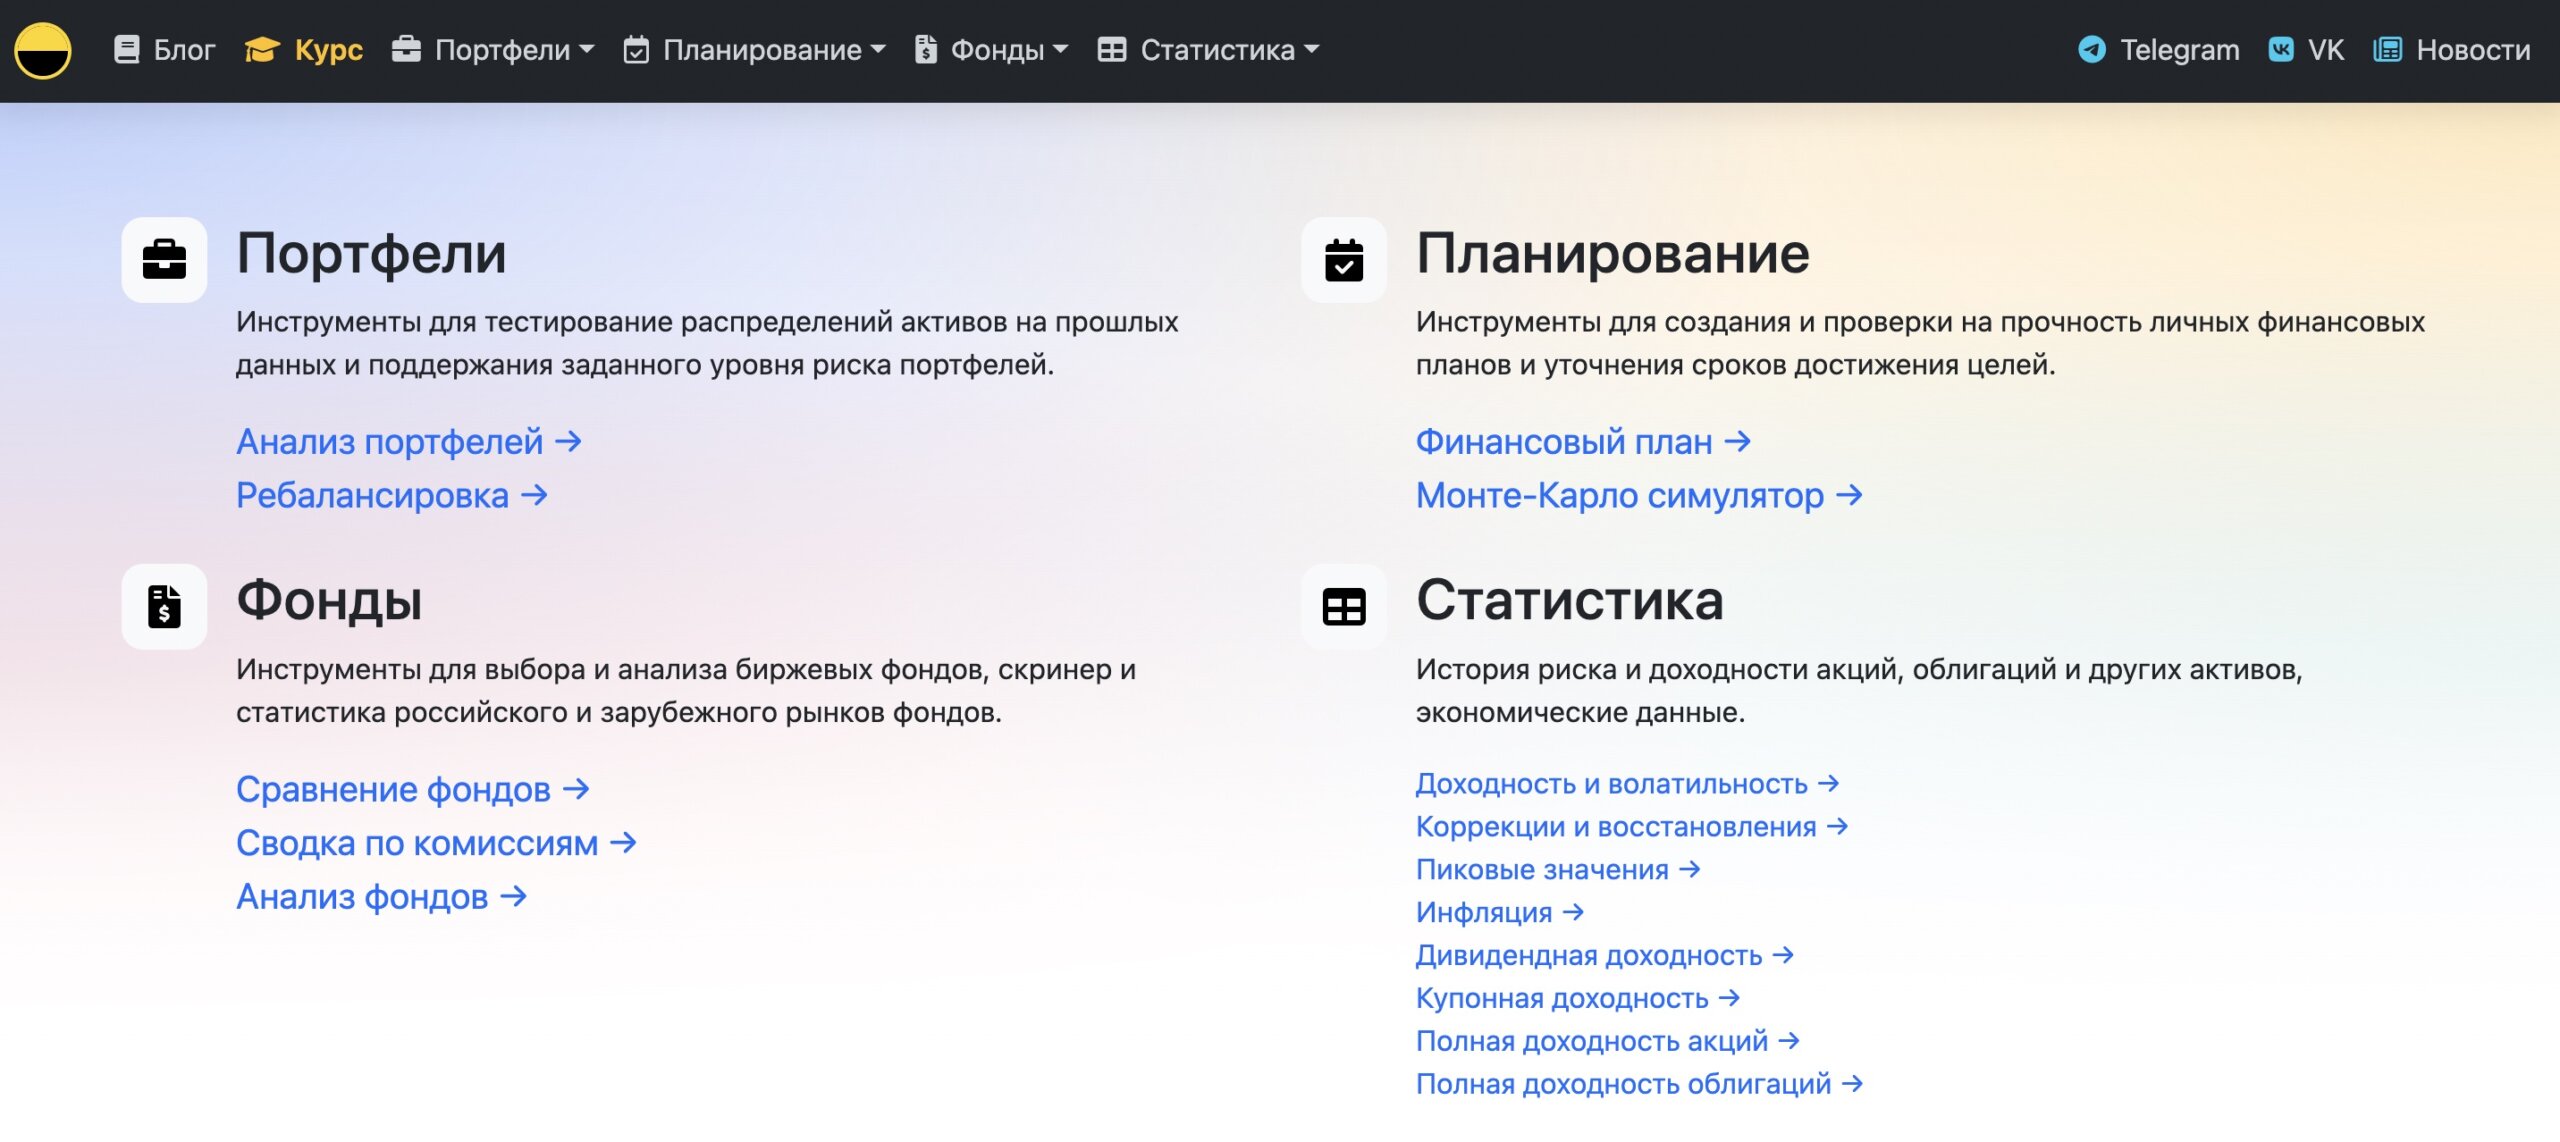Viewport: 2560px width, 1142px height.
Task: Click the briefcase tile beside Портфели heading
Action: pyautogui.click(x=164, y=260)
